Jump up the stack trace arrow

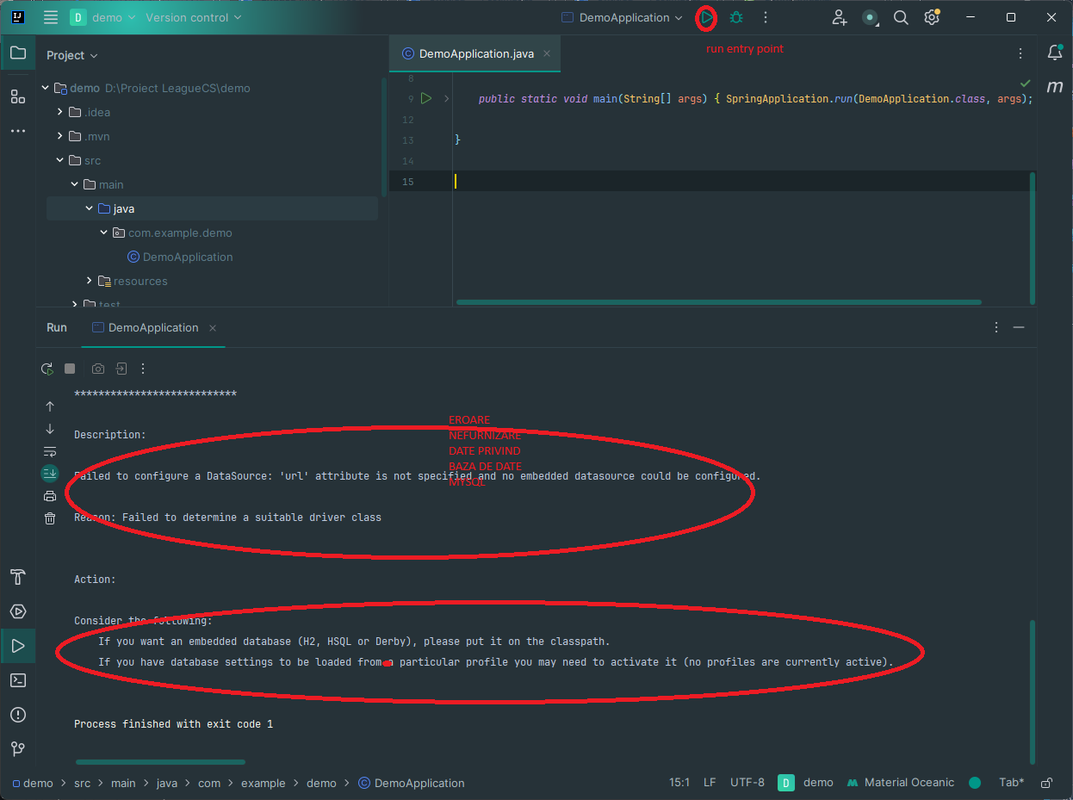tap(50, 407)
